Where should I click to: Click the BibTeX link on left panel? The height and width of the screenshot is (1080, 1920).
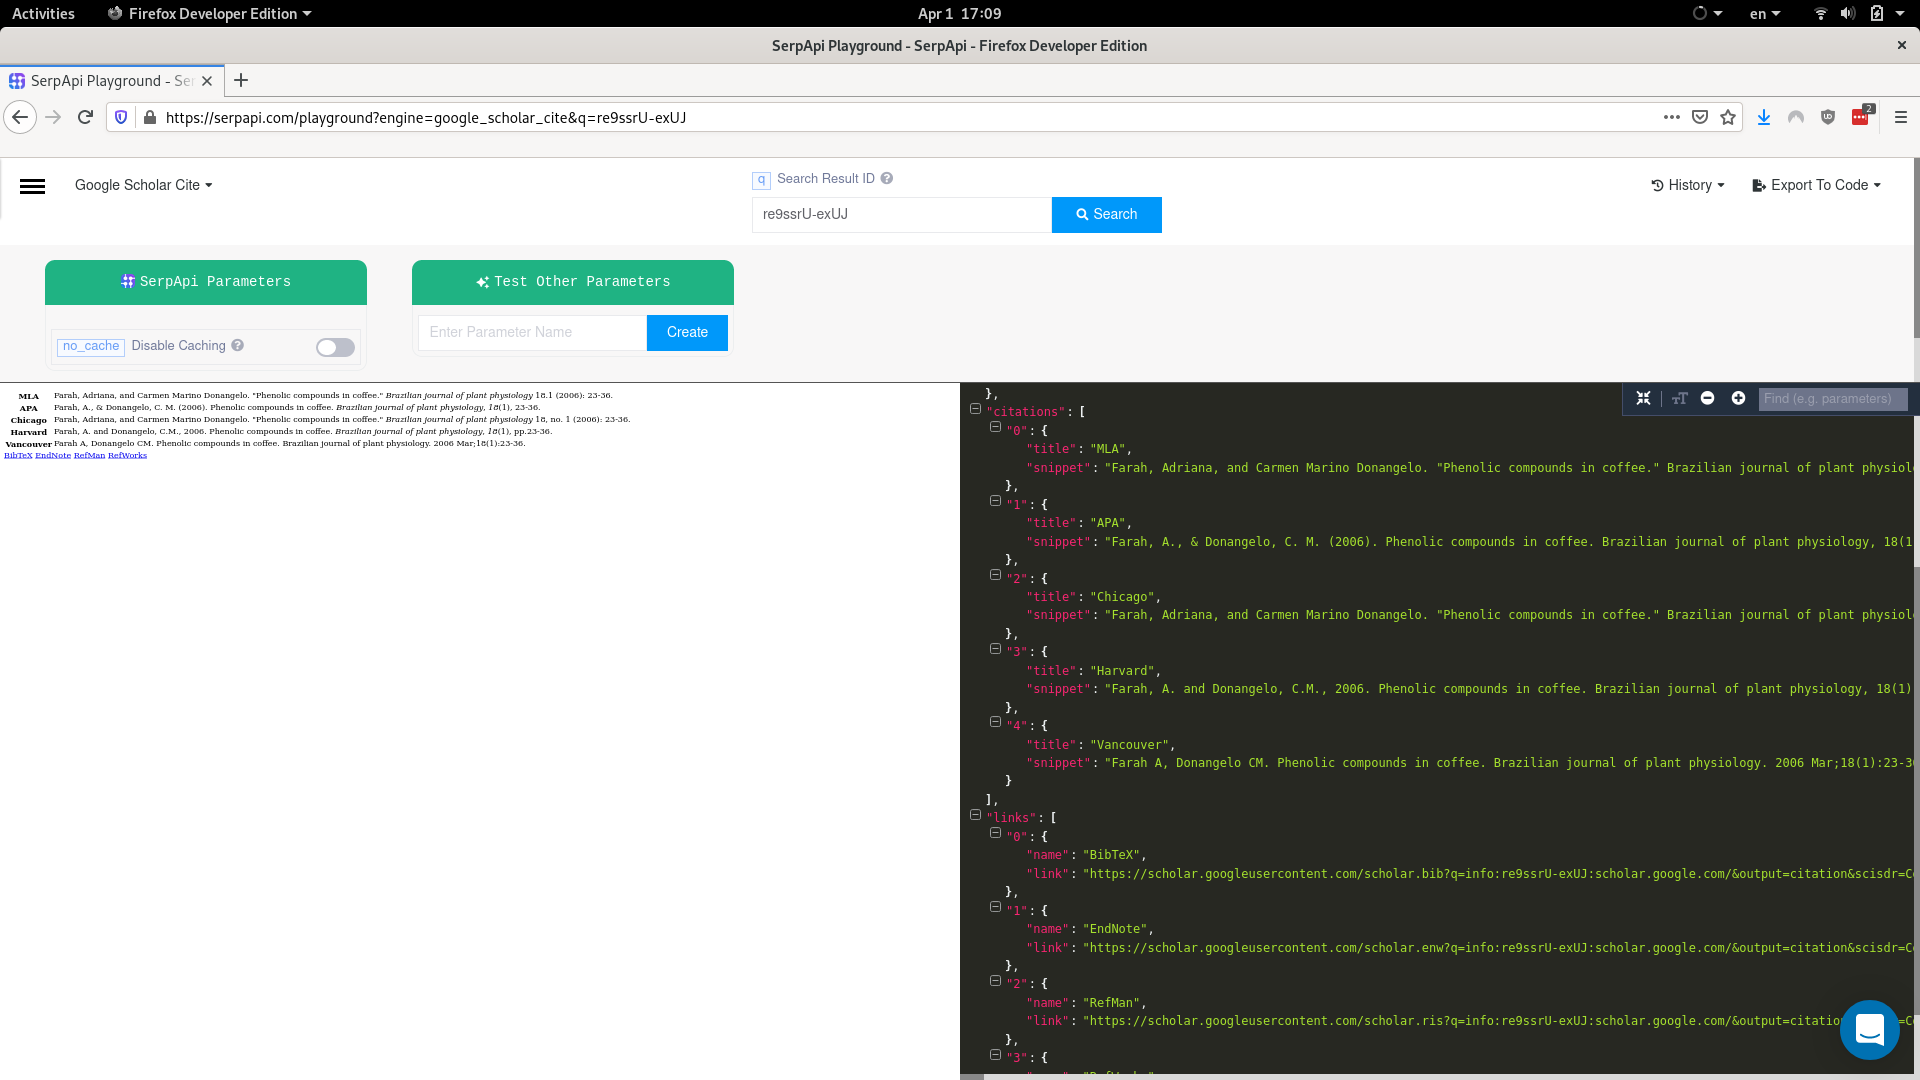click(17, 454)
